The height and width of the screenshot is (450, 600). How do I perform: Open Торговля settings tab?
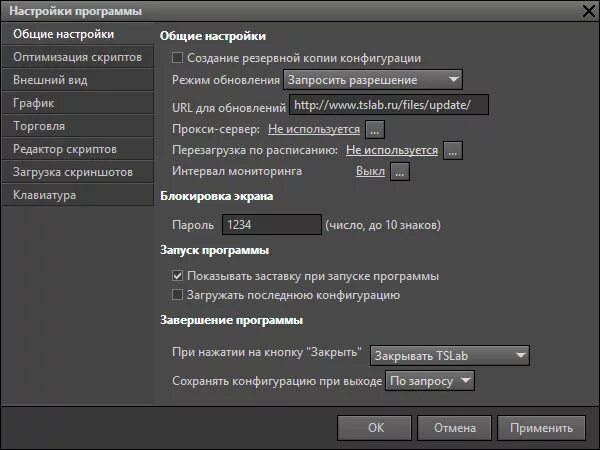(x=78, y=126)
